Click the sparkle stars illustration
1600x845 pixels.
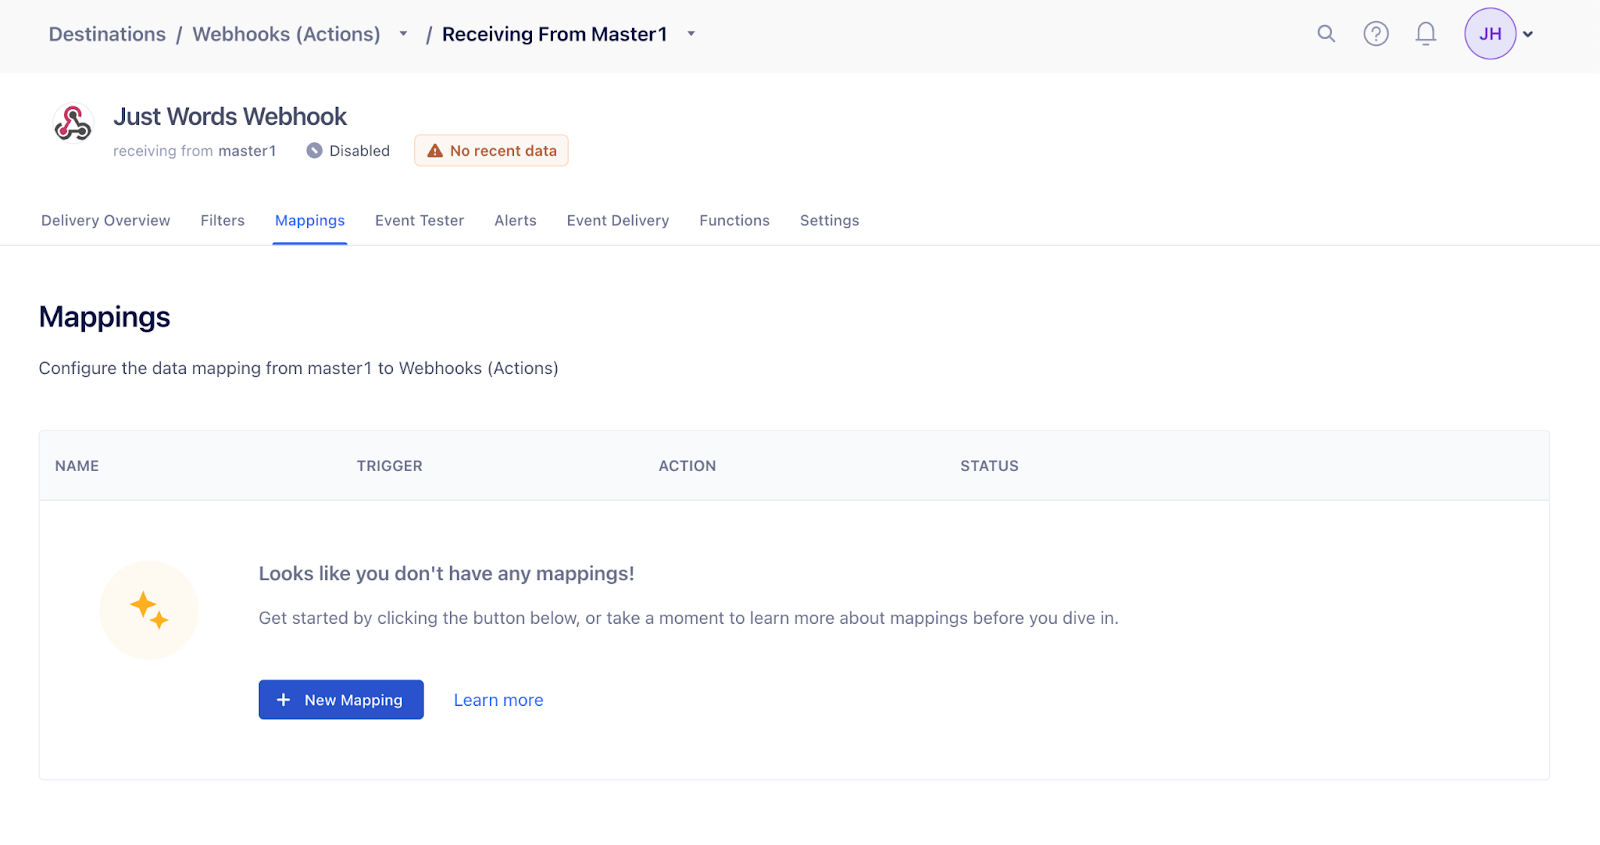(x=149, y=609)
